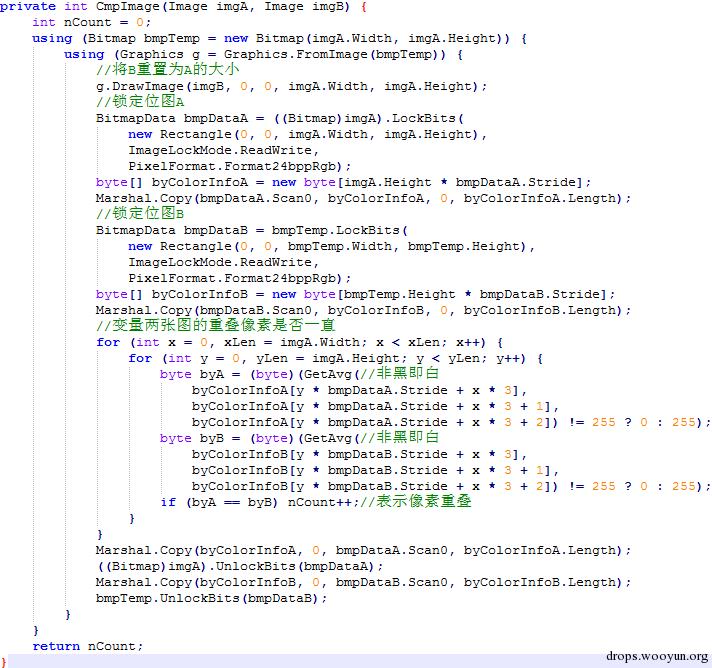The height and width of the screenshot is (668, 712).
Task: Click the comment '//锁定位图B'
Action: (140, 213)
